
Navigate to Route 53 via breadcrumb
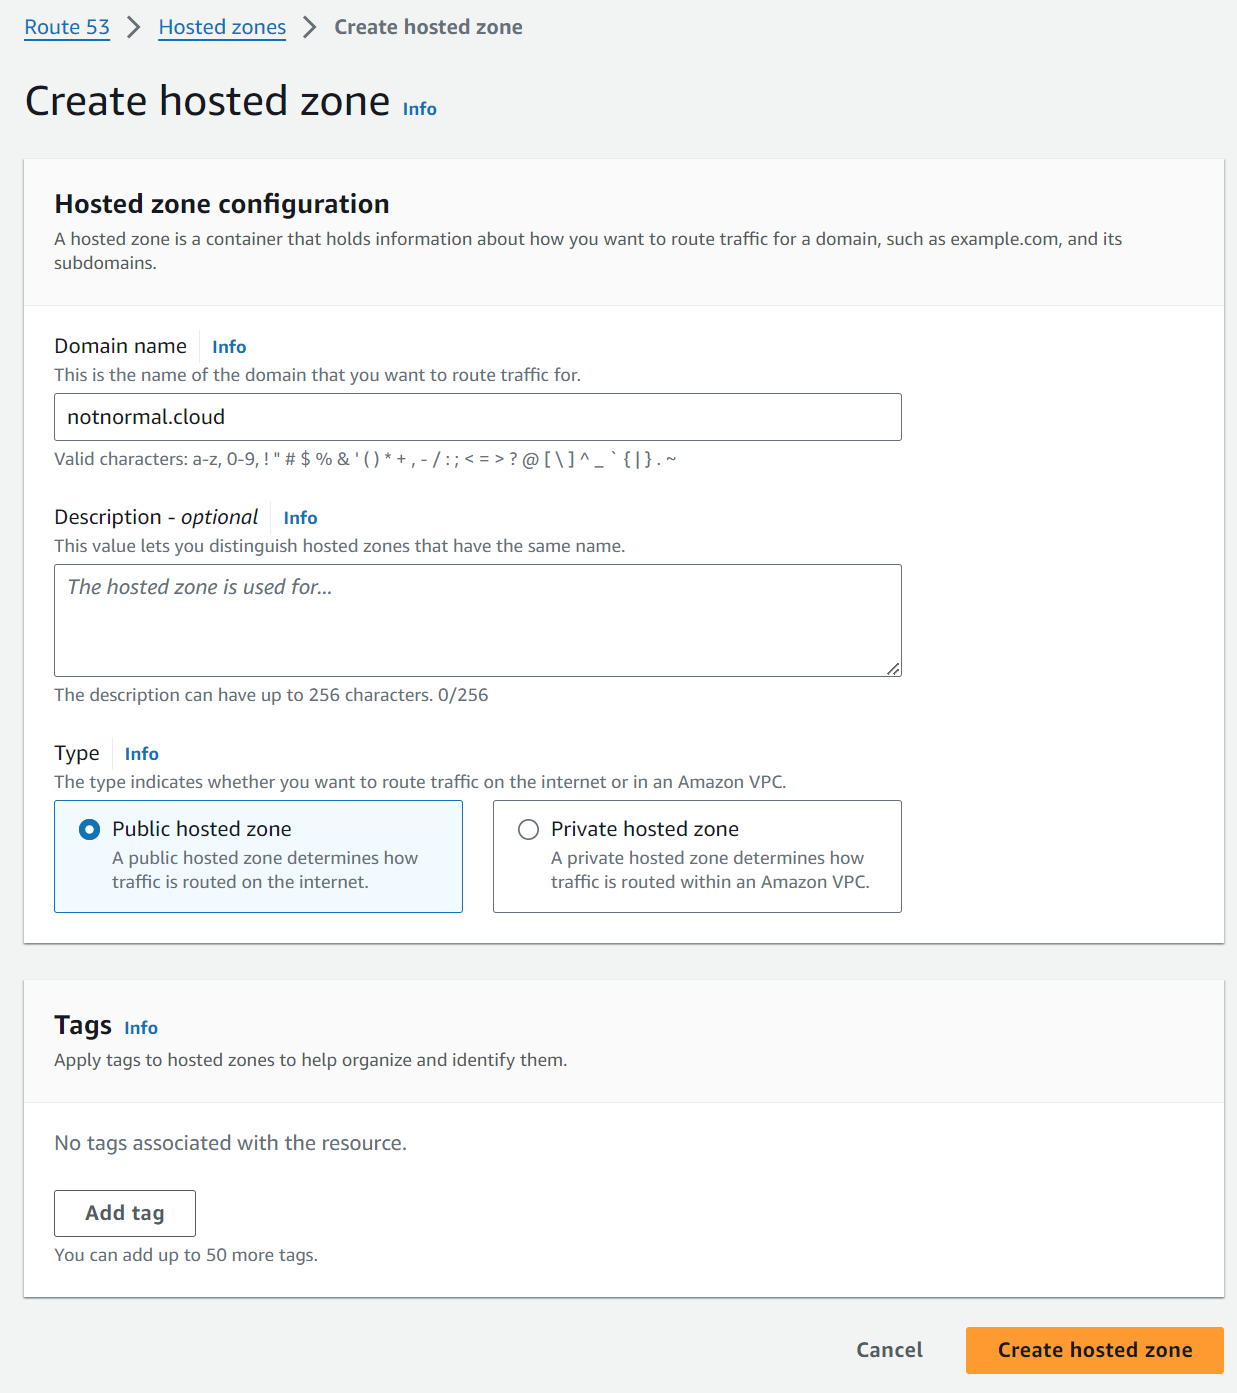66,27
